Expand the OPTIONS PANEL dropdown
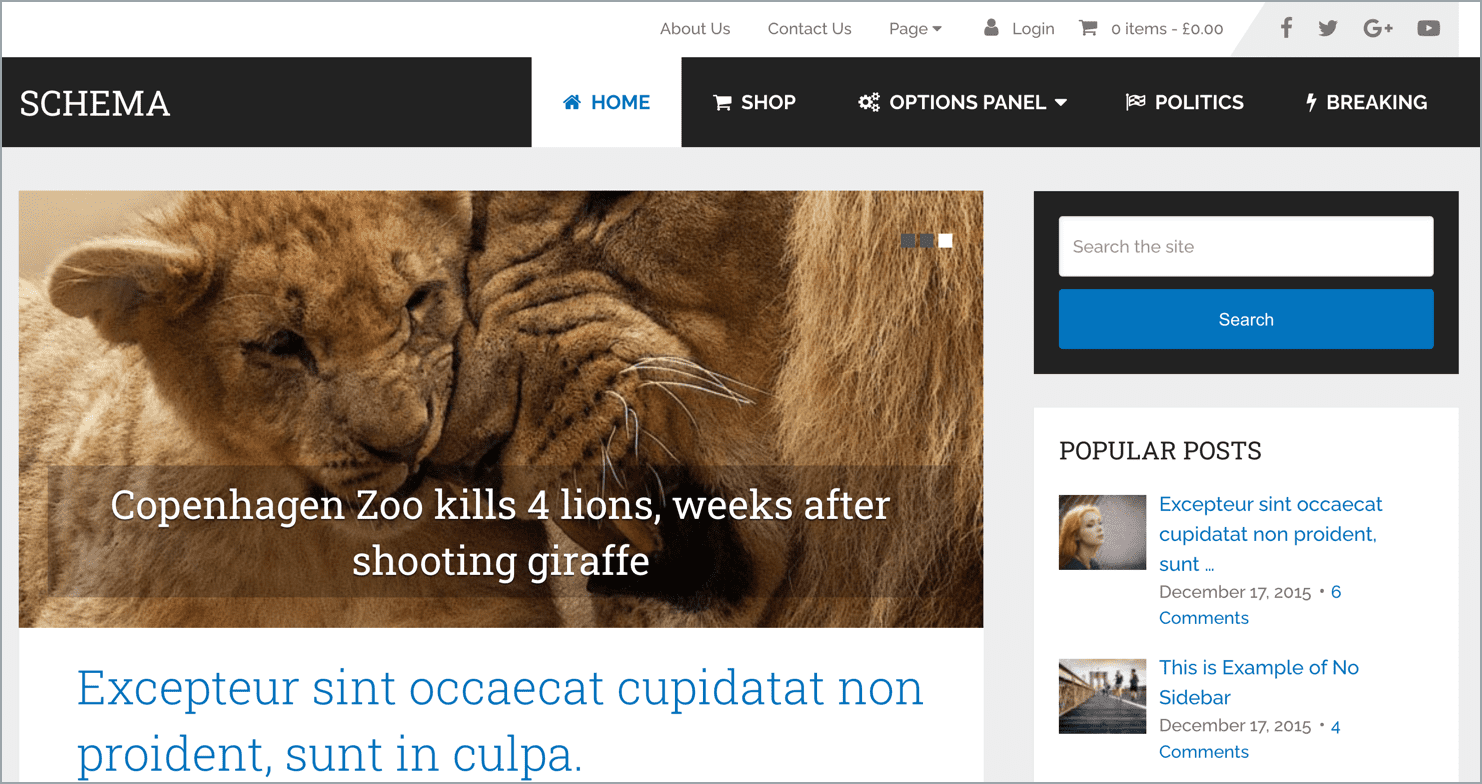This screenshot has width=1482, height=784. (x=961, y=101)
